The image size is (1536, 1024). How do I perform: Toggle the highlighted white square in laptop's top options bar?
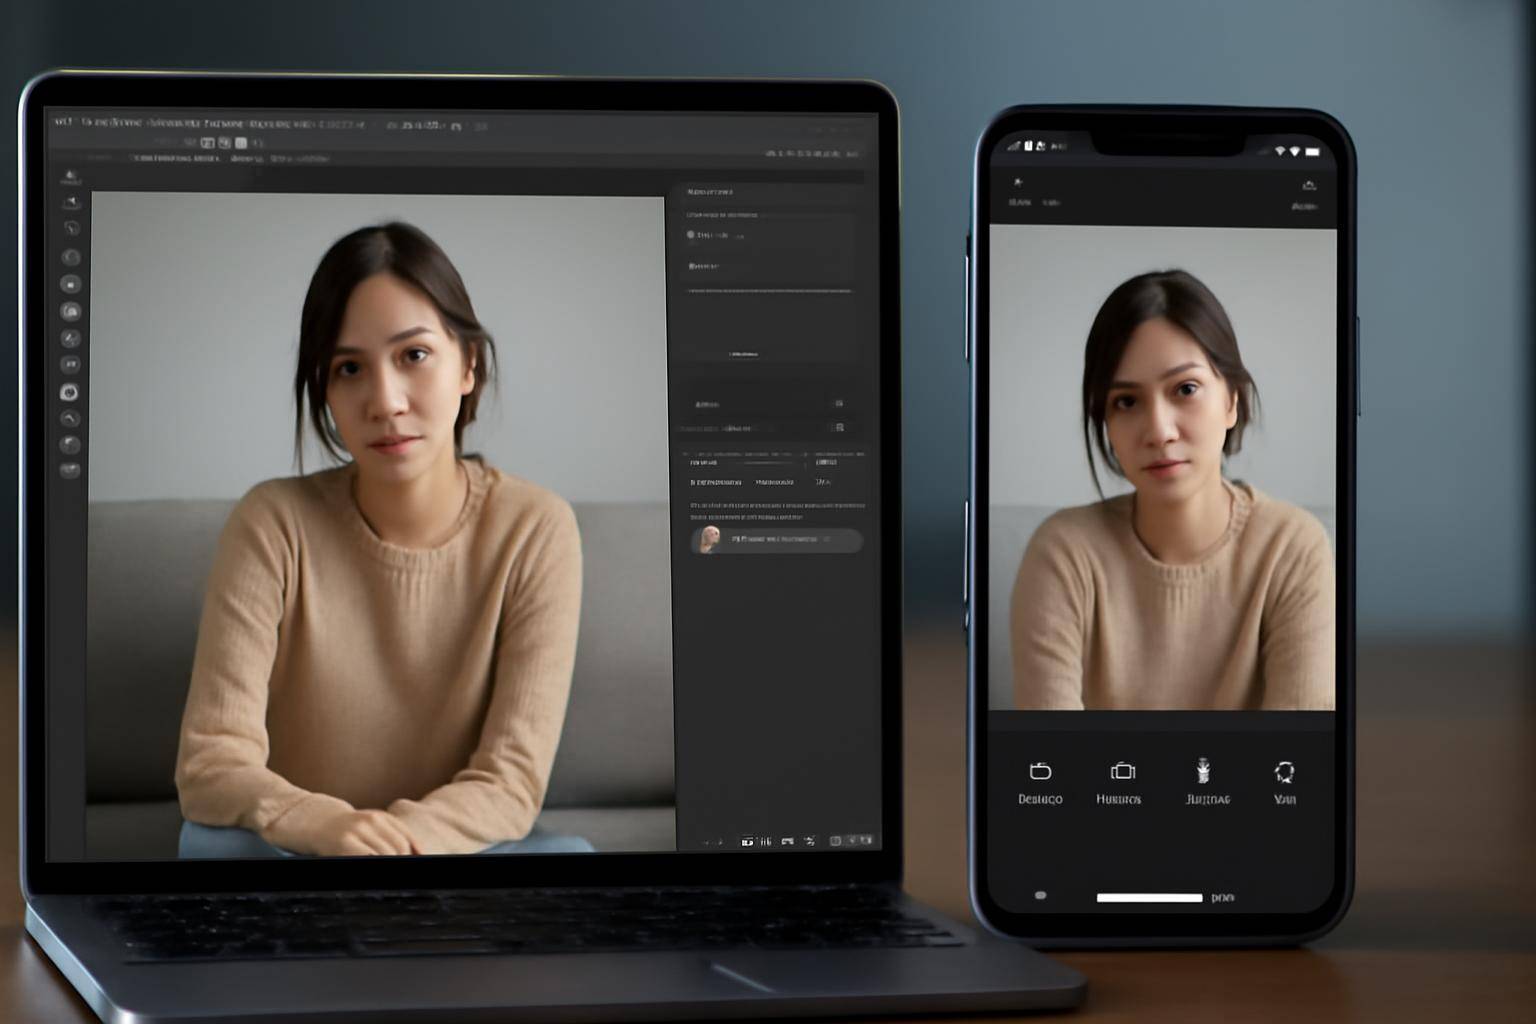(x=241, y=143)
